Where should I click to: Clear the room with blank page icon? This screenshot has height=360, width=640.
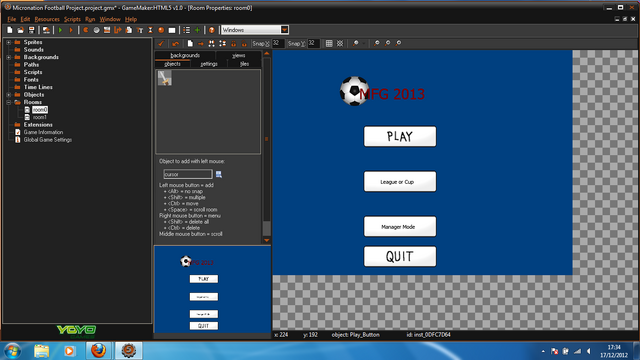[x=190, y=43]
